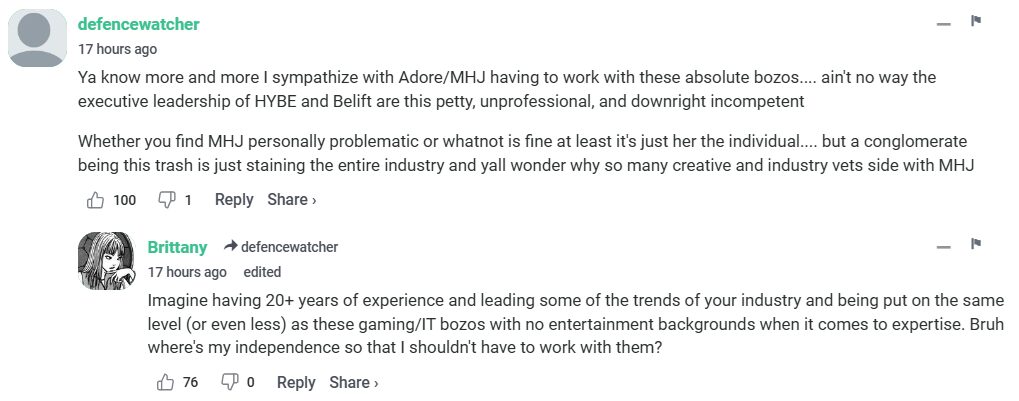Click Brittany's manga avatar image

pyautogui.click(x=105, y=261)
